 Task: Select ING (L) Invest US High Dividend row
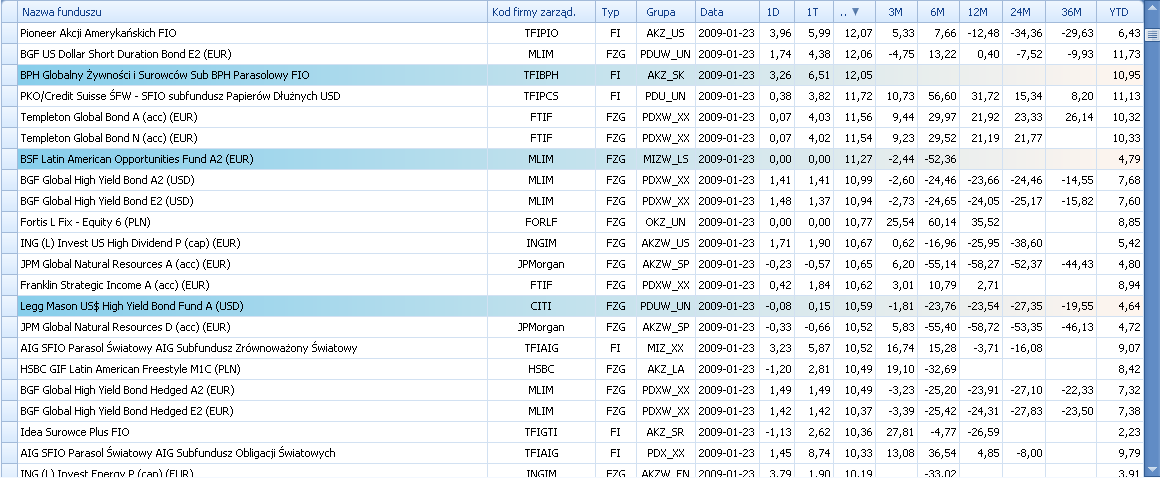click(581, 243)
